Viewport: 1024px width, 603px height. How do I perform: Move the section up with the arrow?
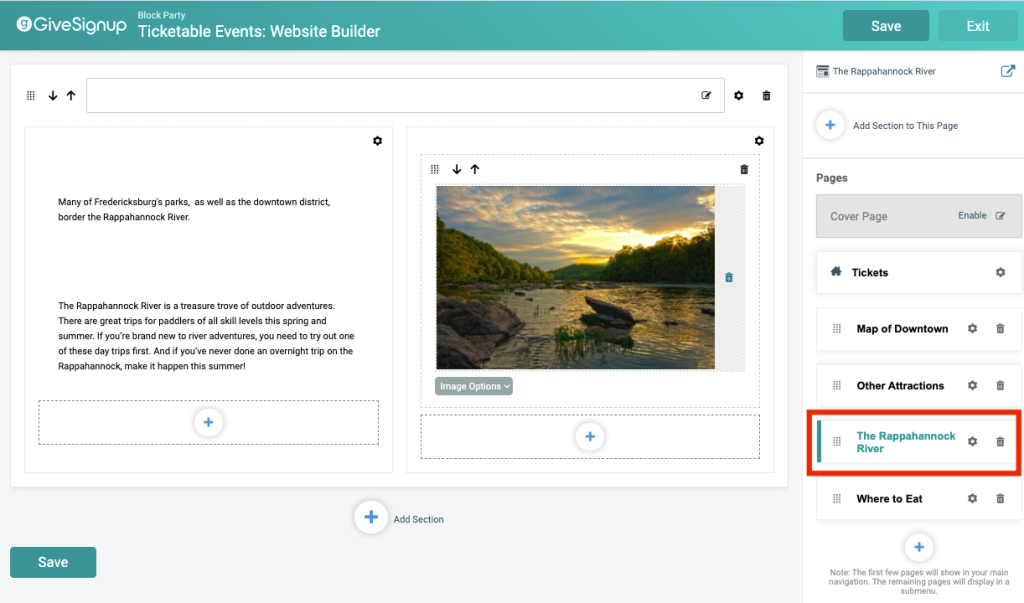coord(71,95)
